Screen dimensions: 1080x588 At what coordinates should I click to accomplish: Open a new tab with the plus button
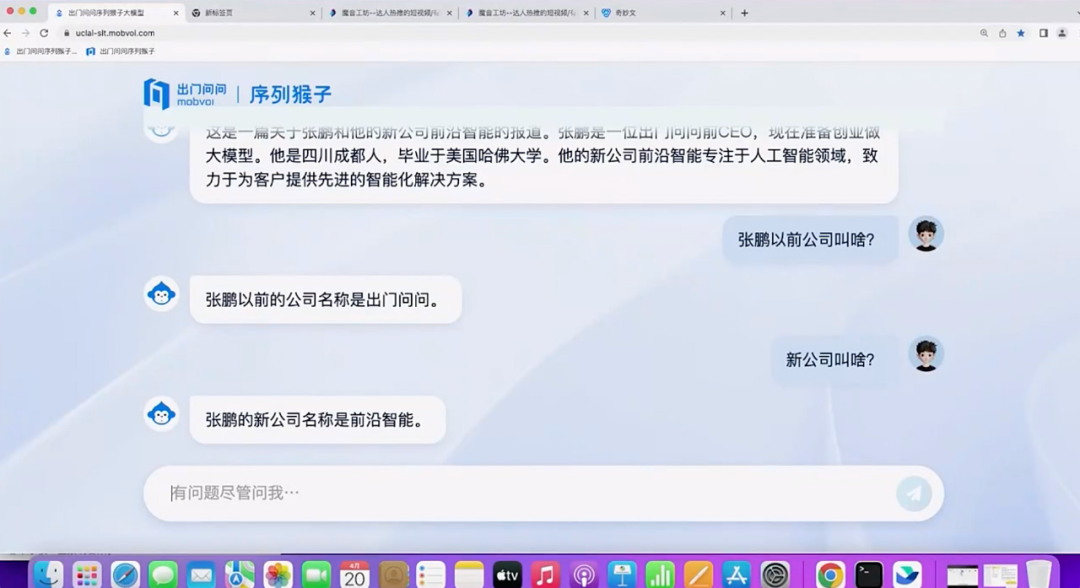point(745,13)
